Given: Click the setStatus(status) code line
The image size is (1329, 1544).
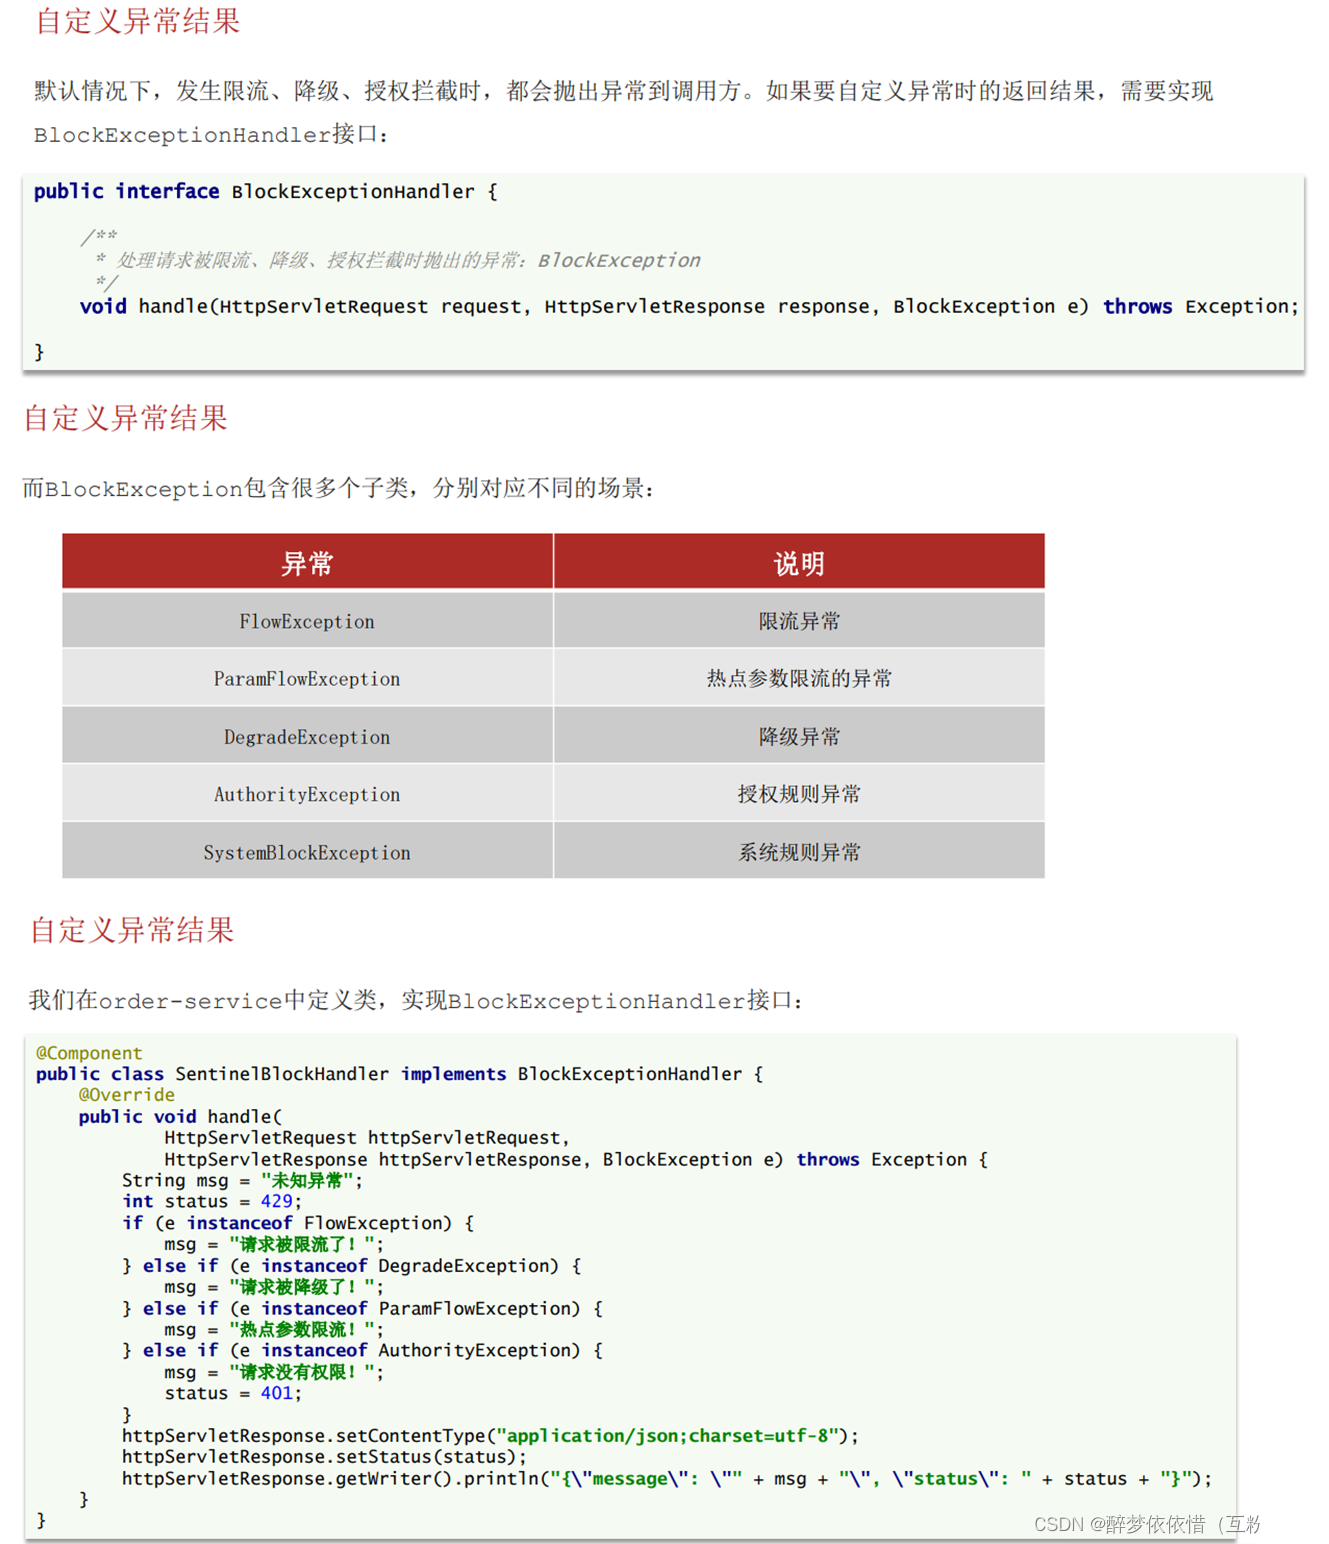Looking at the screenshot, I should 324,1457.
